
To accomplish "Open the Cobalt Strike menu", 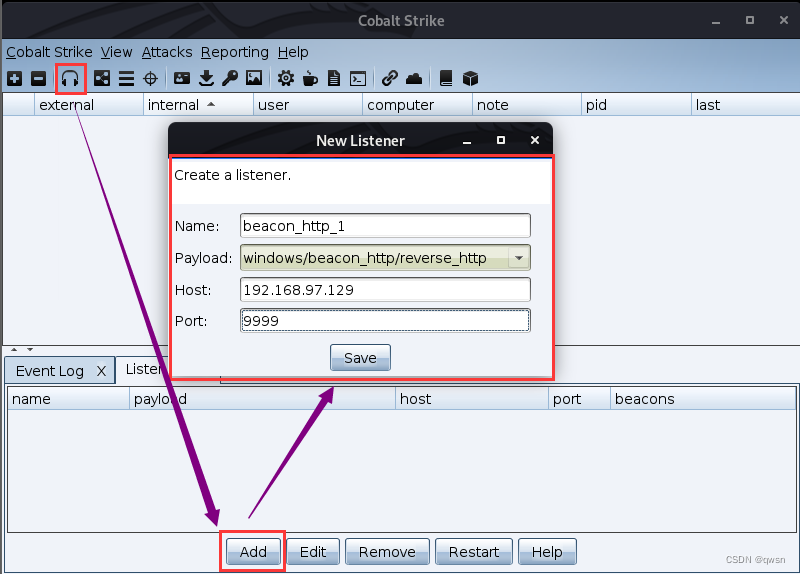I will point(49,52).
